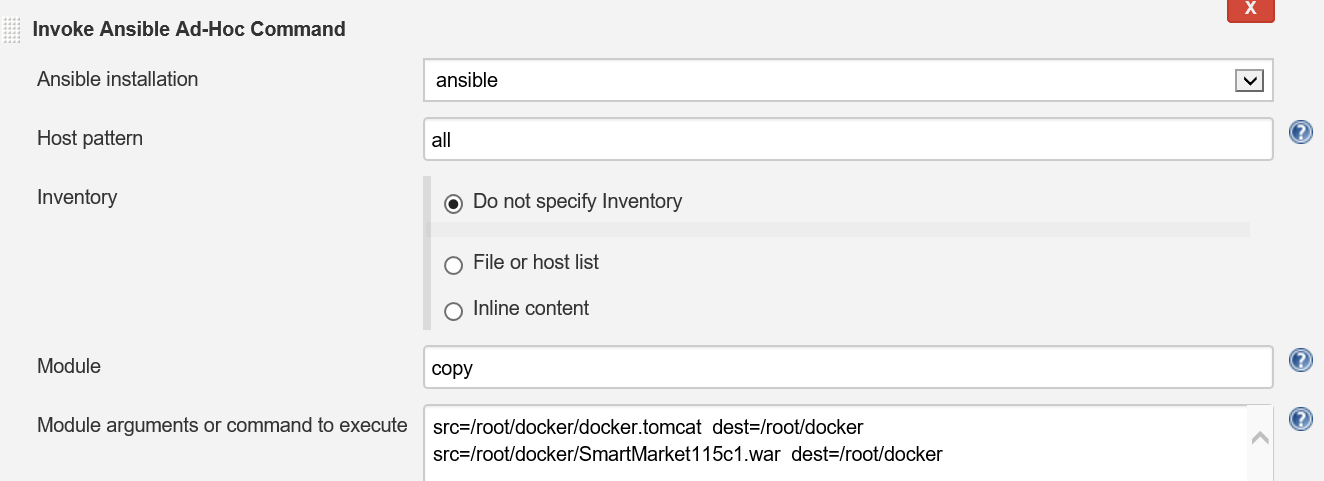The image size is (1324, 481).
Task: Click the Ansible installation label
Action: [x=118, y=79]
